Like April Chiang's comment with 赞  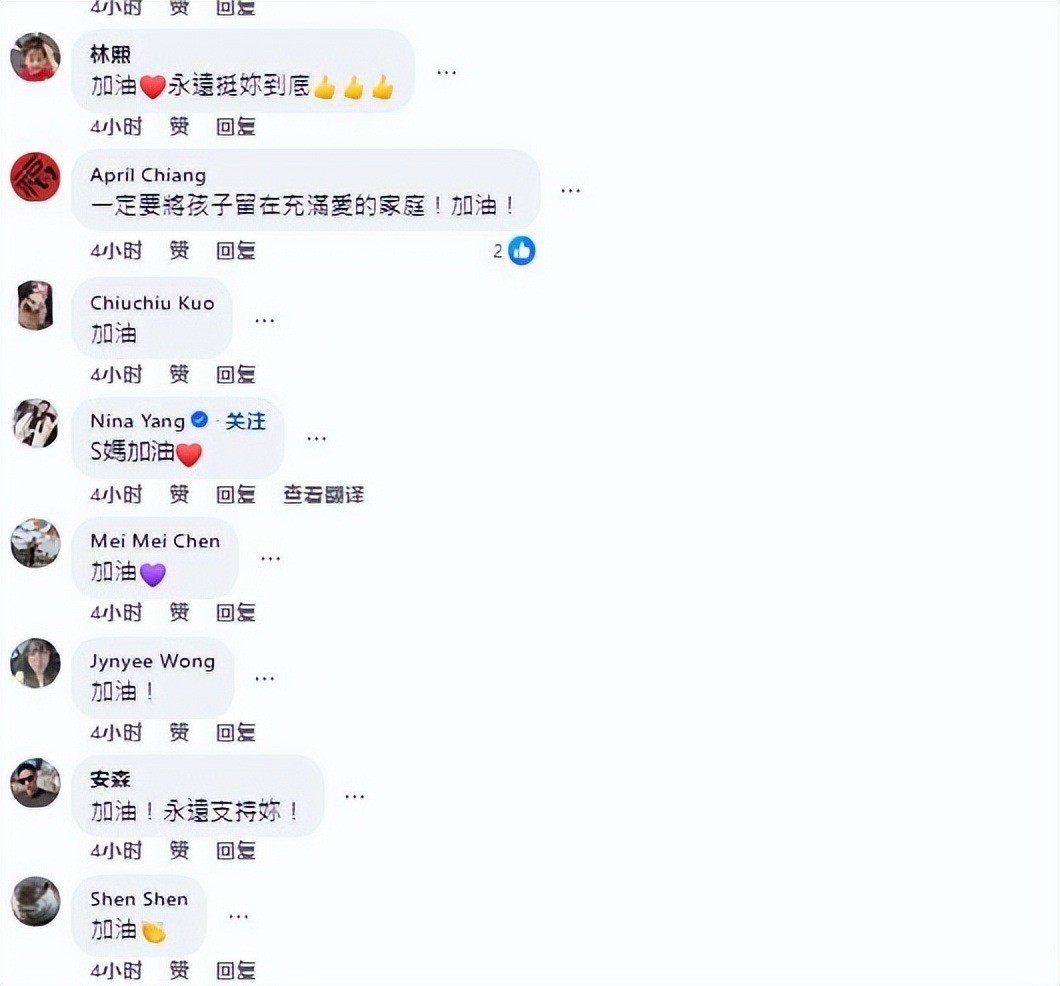[x=179, y=251]
